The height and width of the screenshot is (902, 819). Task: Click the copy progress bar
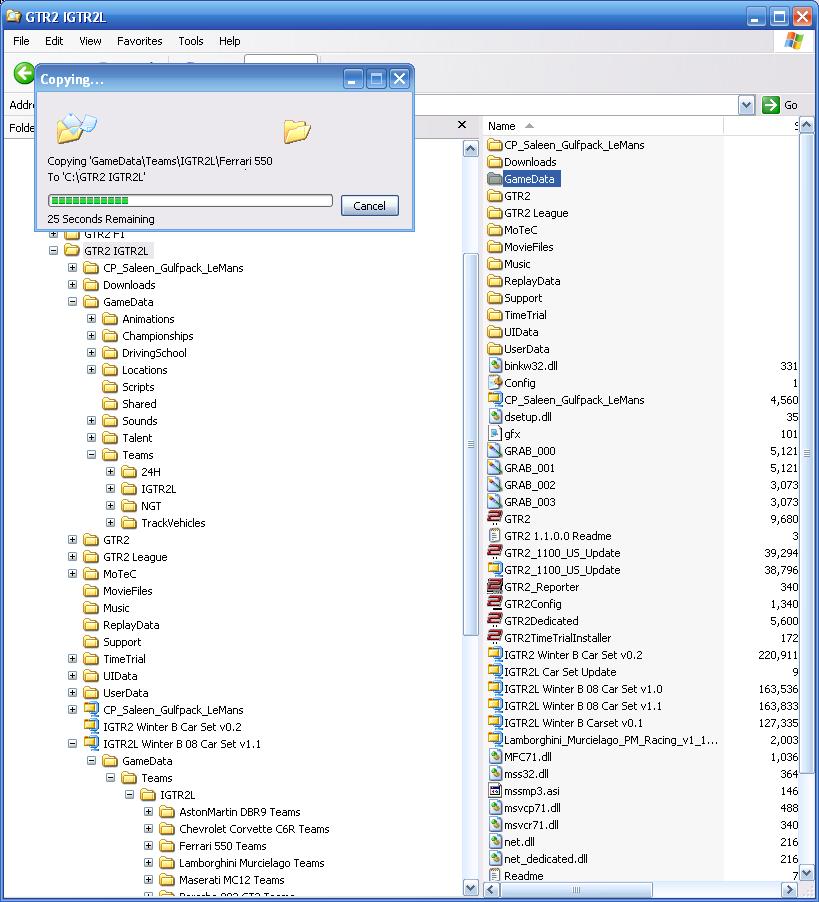point(190,200)
